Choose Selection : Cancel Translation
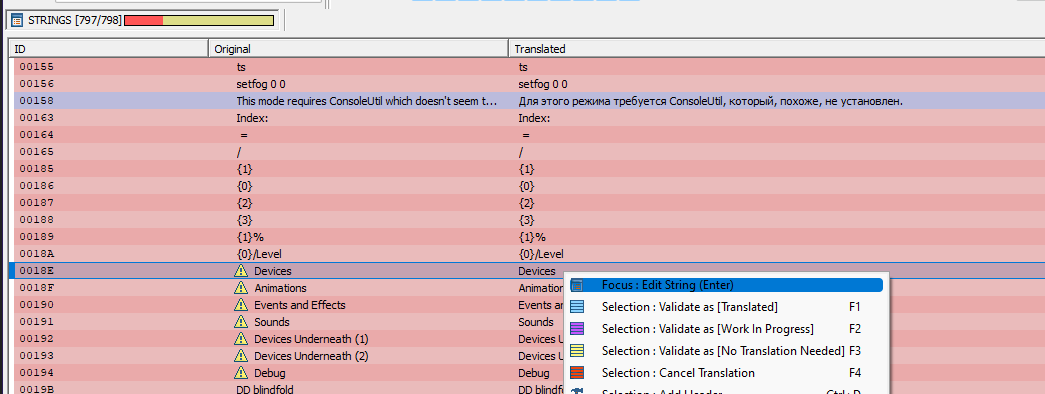The image size is (1045, 394). (726, 373)
